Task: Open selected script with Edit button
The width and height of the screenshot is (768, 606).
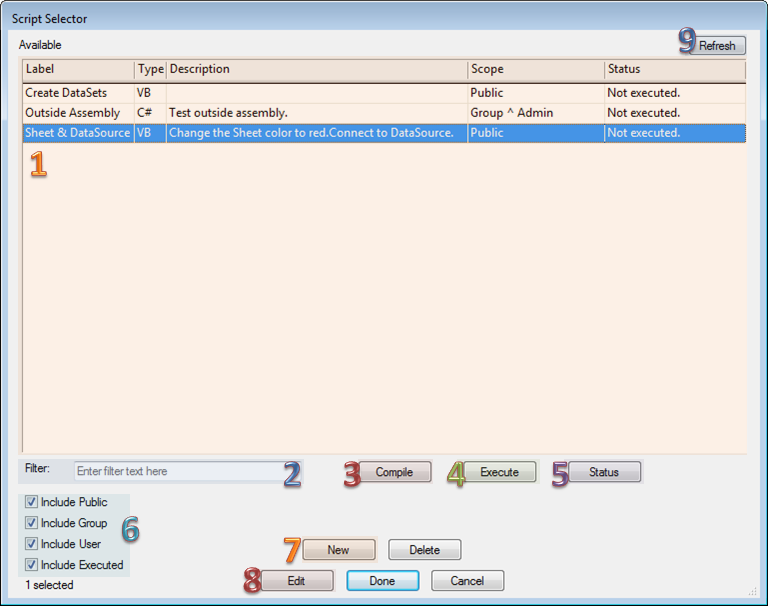Action: click(296, 581)
